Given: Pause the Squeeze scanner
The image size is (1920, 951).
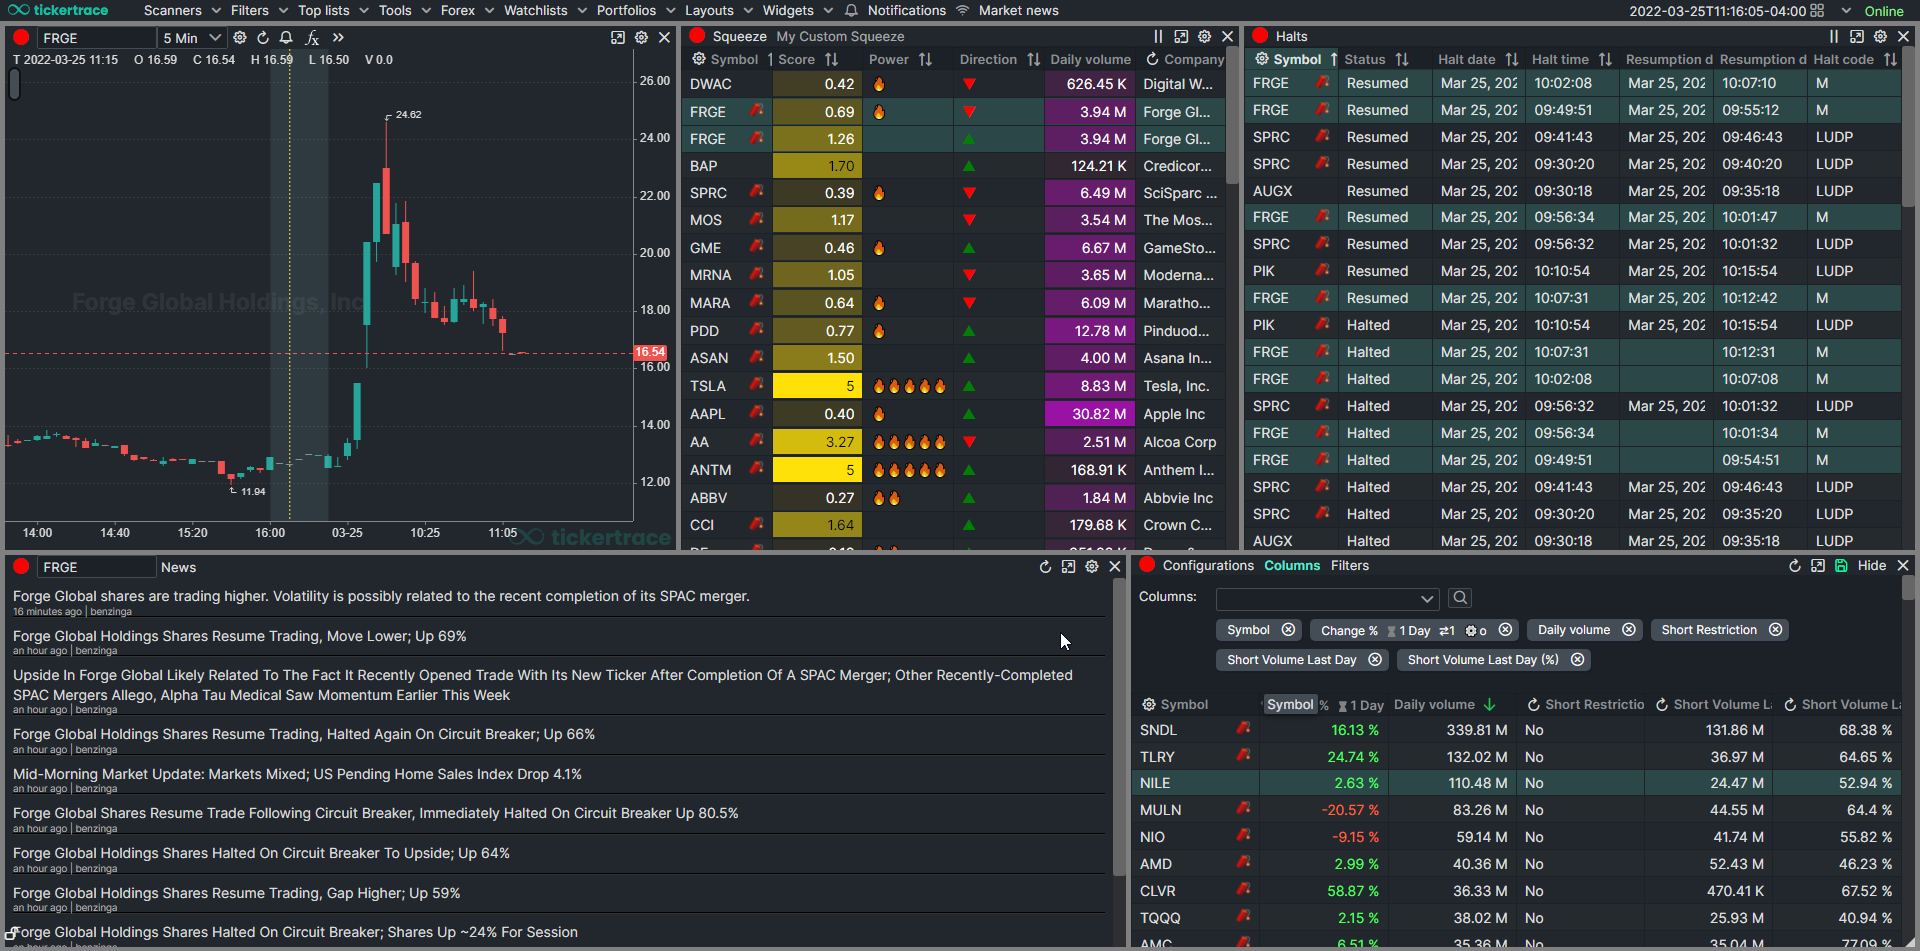Looking at the screenshot, I should coord(1158,36).
